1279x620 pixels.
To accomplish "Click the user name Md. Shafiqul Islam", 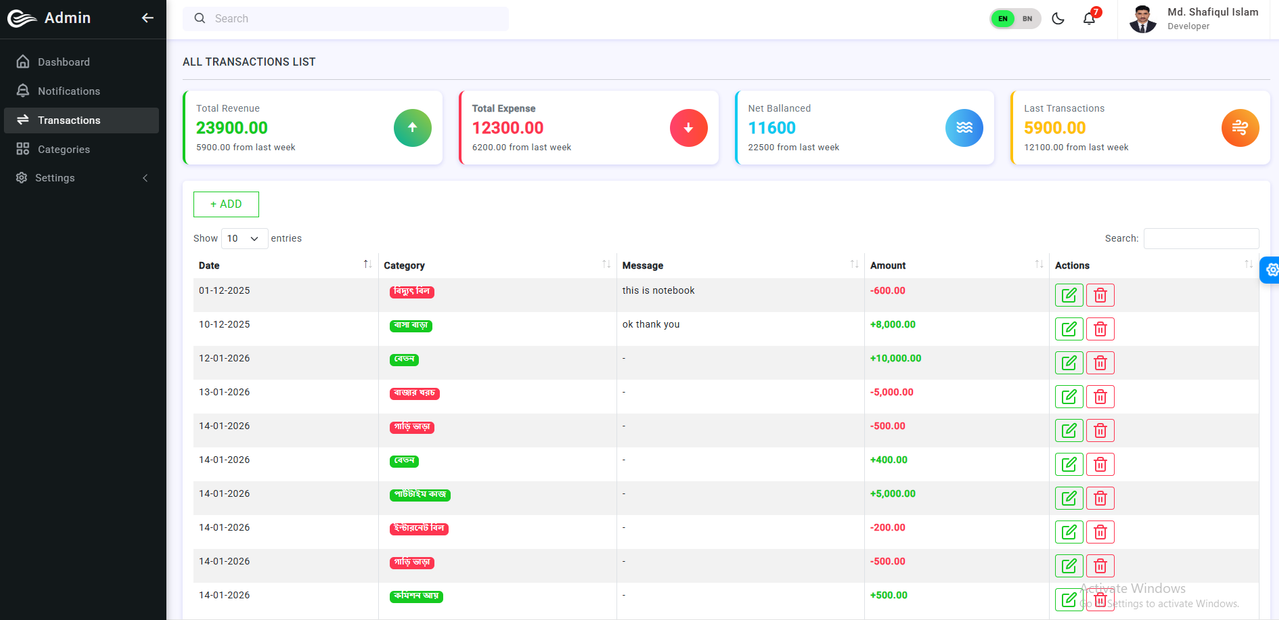I will click(1213, 12).
